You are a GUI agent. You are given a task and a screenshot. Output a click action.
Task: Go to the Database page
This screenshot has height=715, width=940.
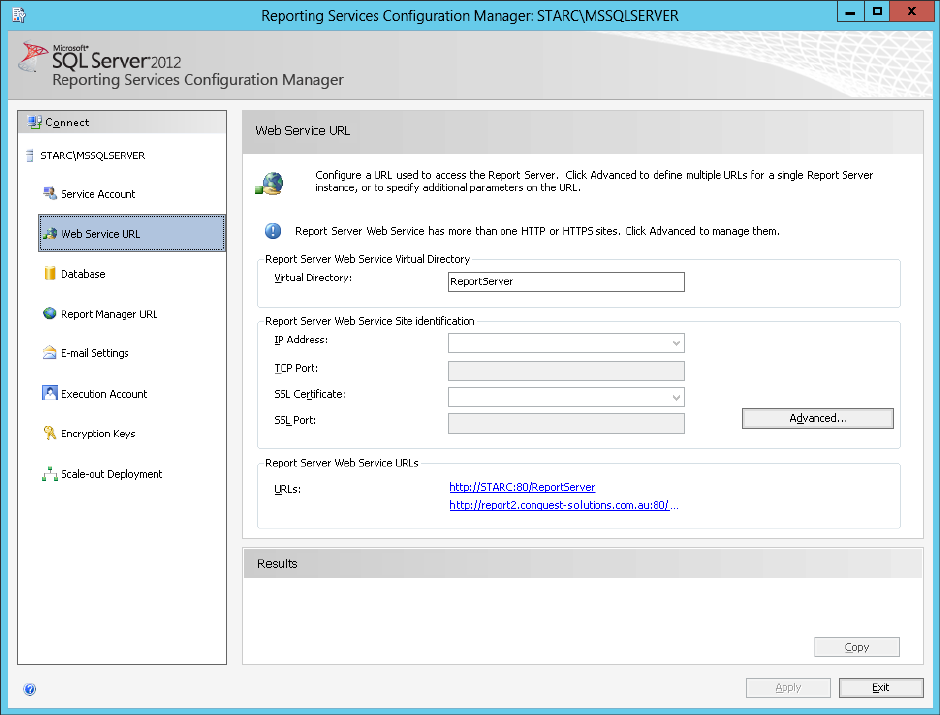coord(83,274)
